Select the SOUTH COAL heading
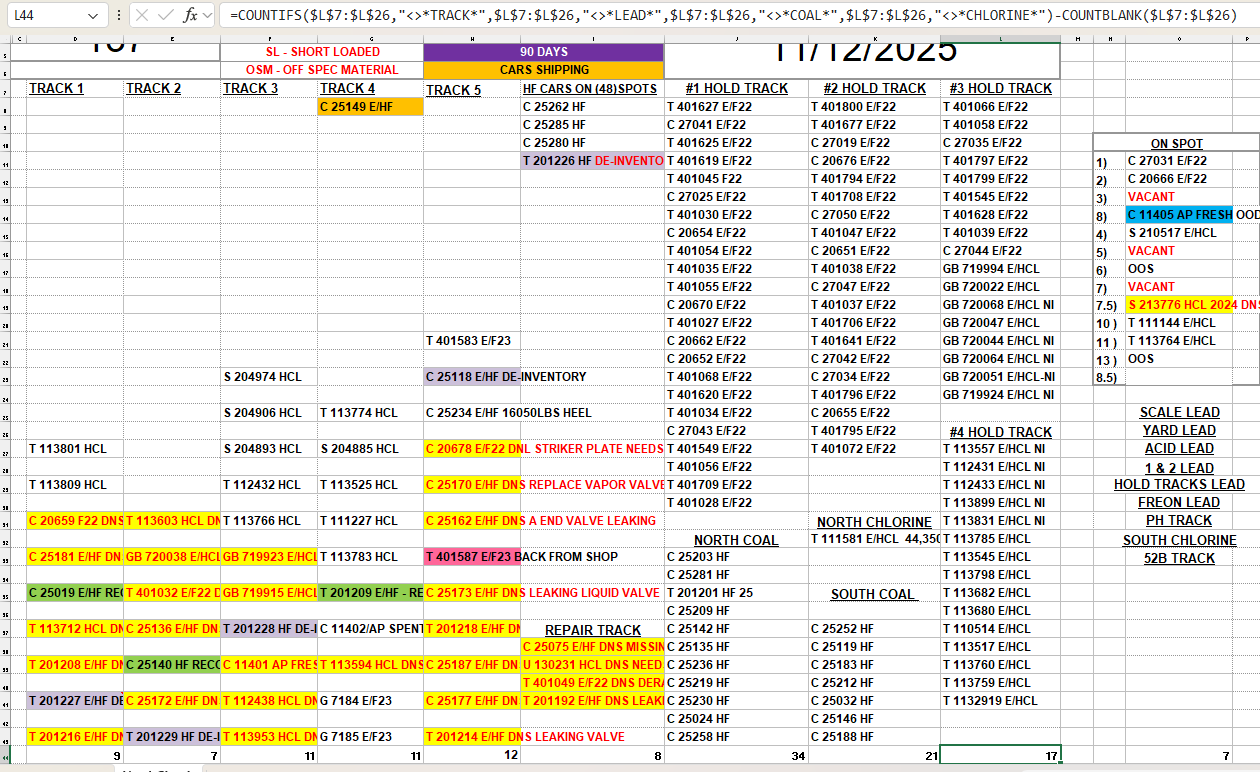This screenshot has width=1260, height=772. [x=874, y=594]
